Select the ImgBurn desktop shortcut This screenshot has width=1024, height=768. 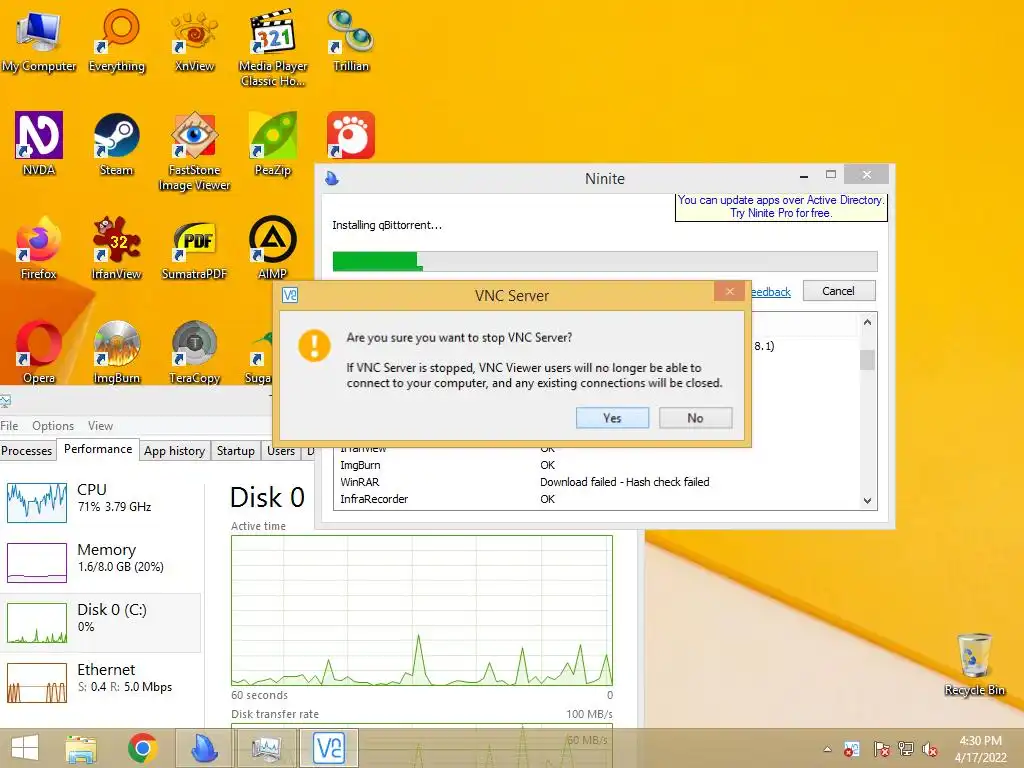pos(117,352)
